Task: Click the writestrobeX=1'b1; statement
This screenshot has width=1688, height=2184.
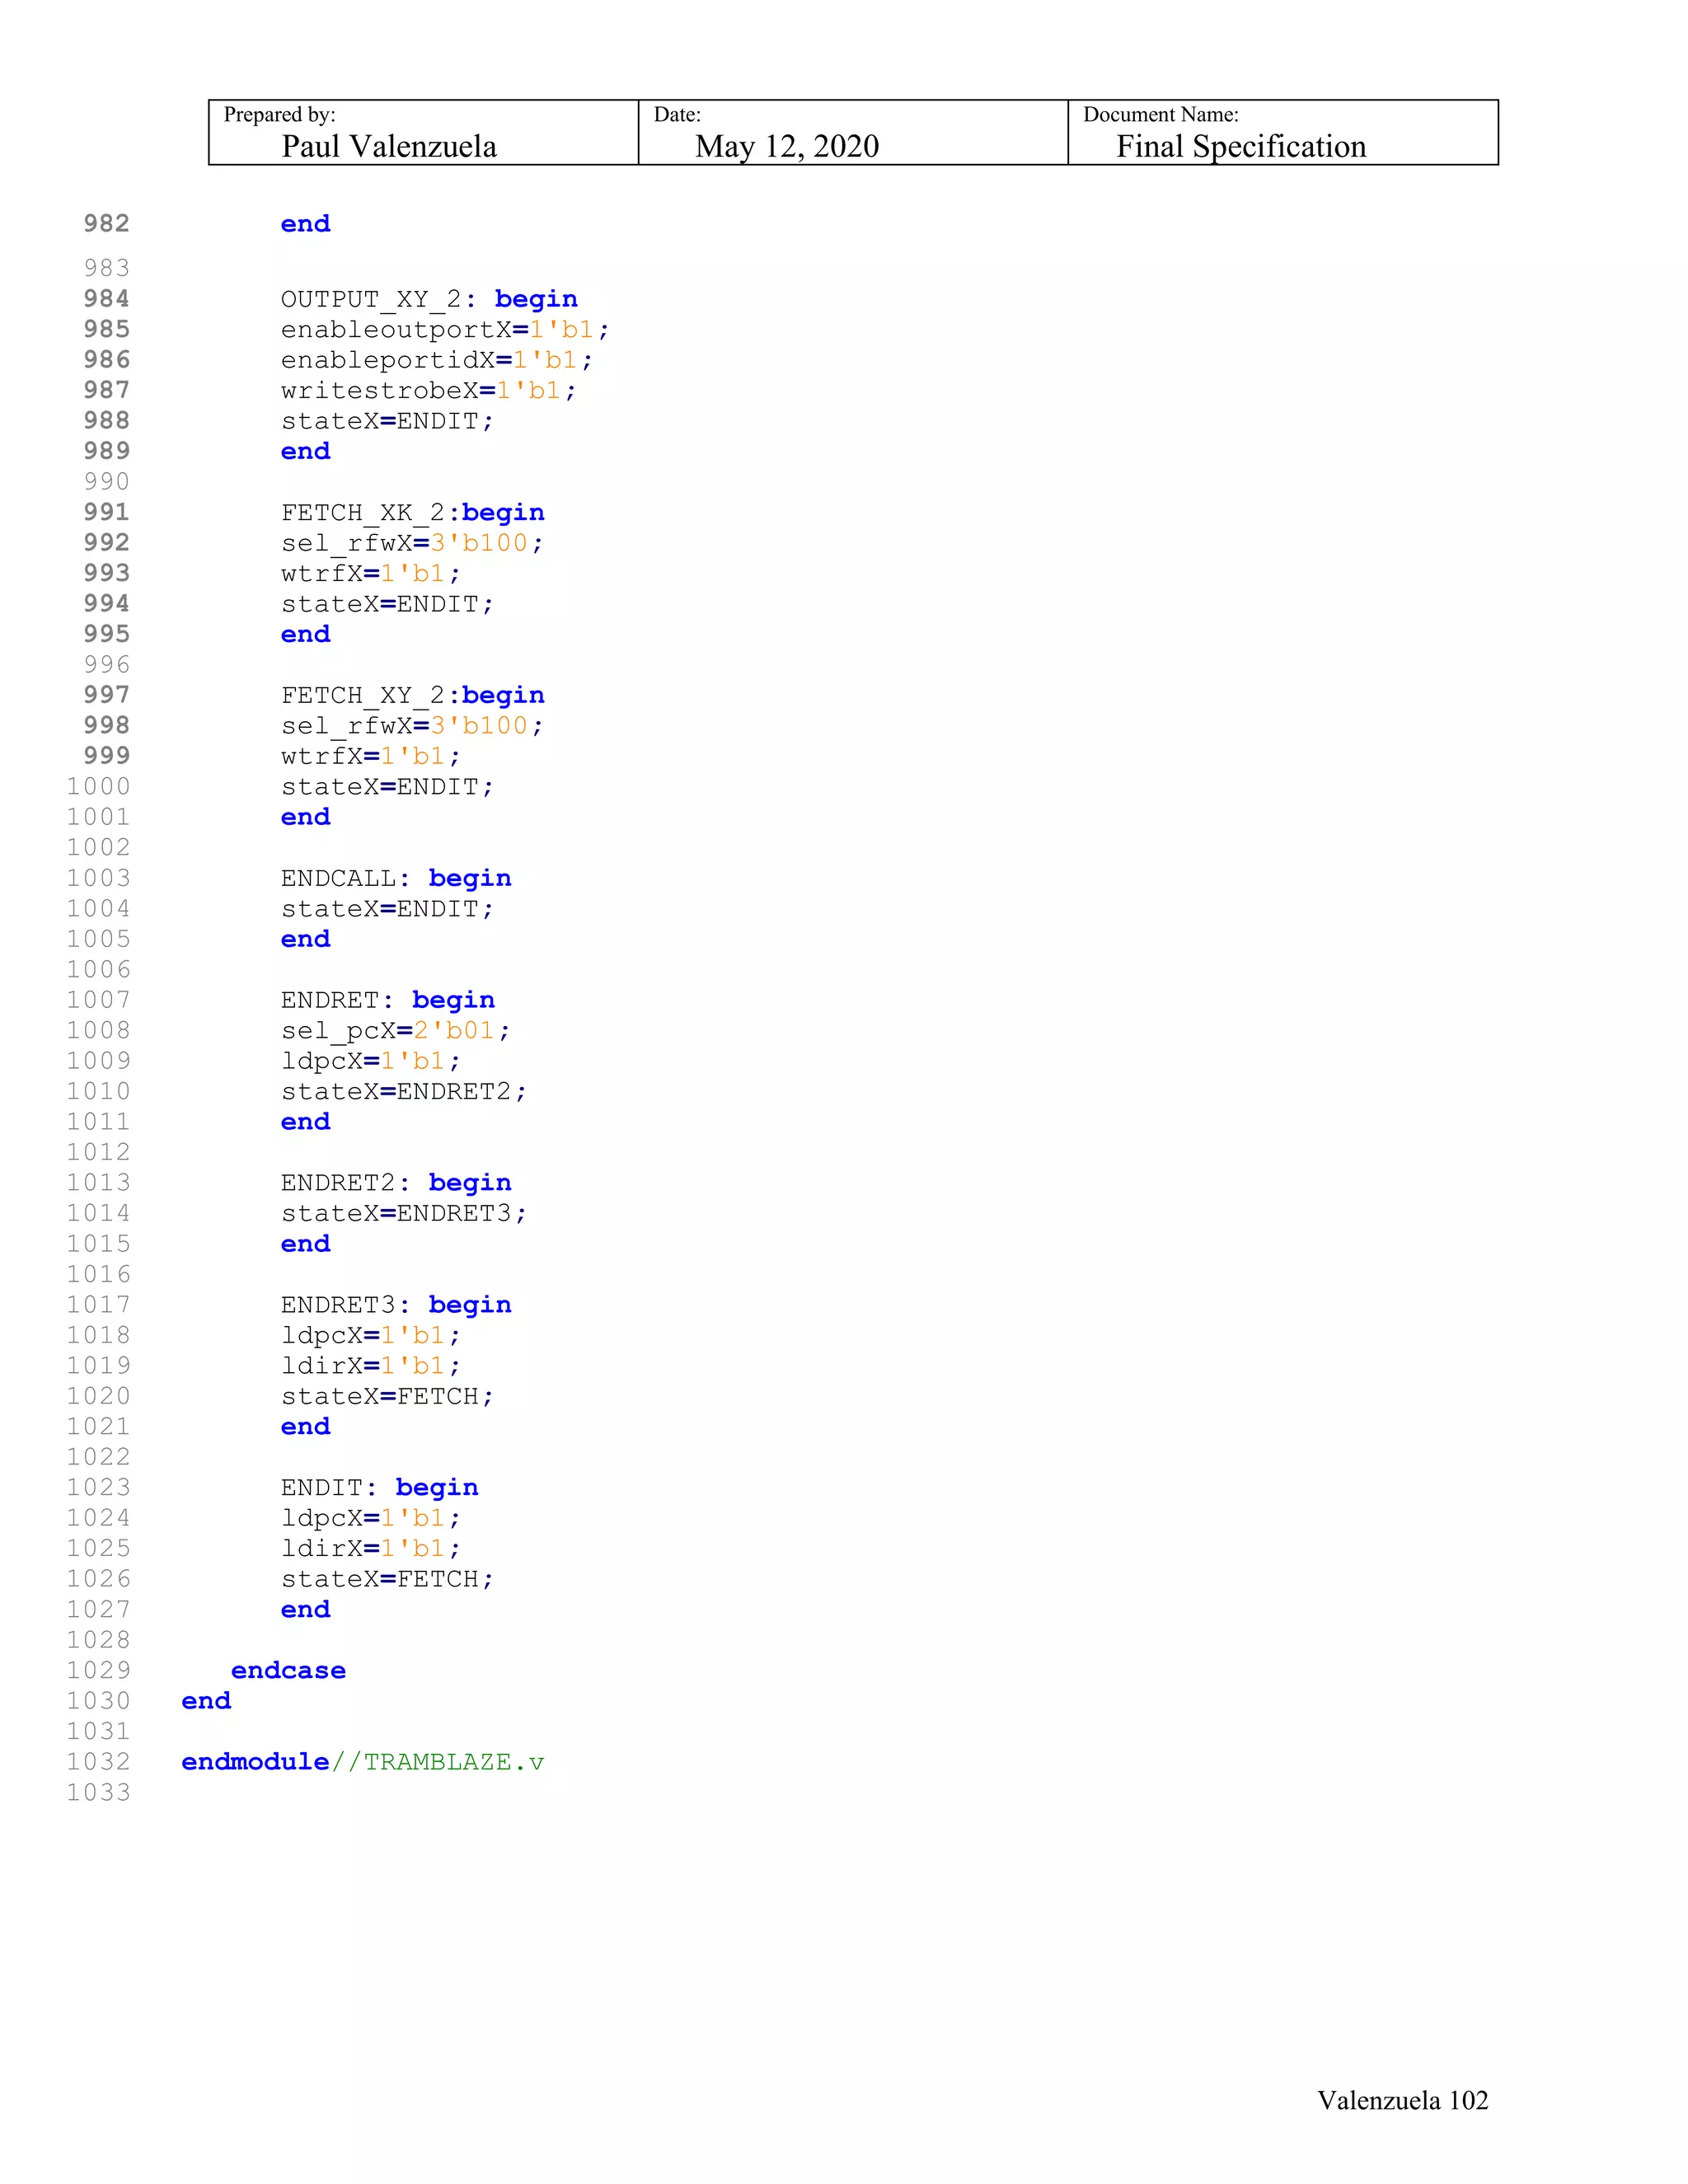Action: pos(429,391)
